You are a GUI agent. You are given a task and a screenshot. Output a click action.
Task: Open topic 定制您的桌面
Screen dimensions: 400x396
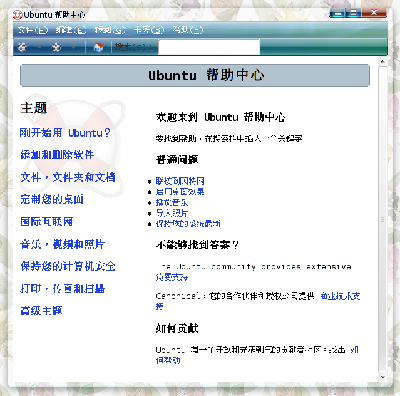pyautogui.click(x=52, y=199)
